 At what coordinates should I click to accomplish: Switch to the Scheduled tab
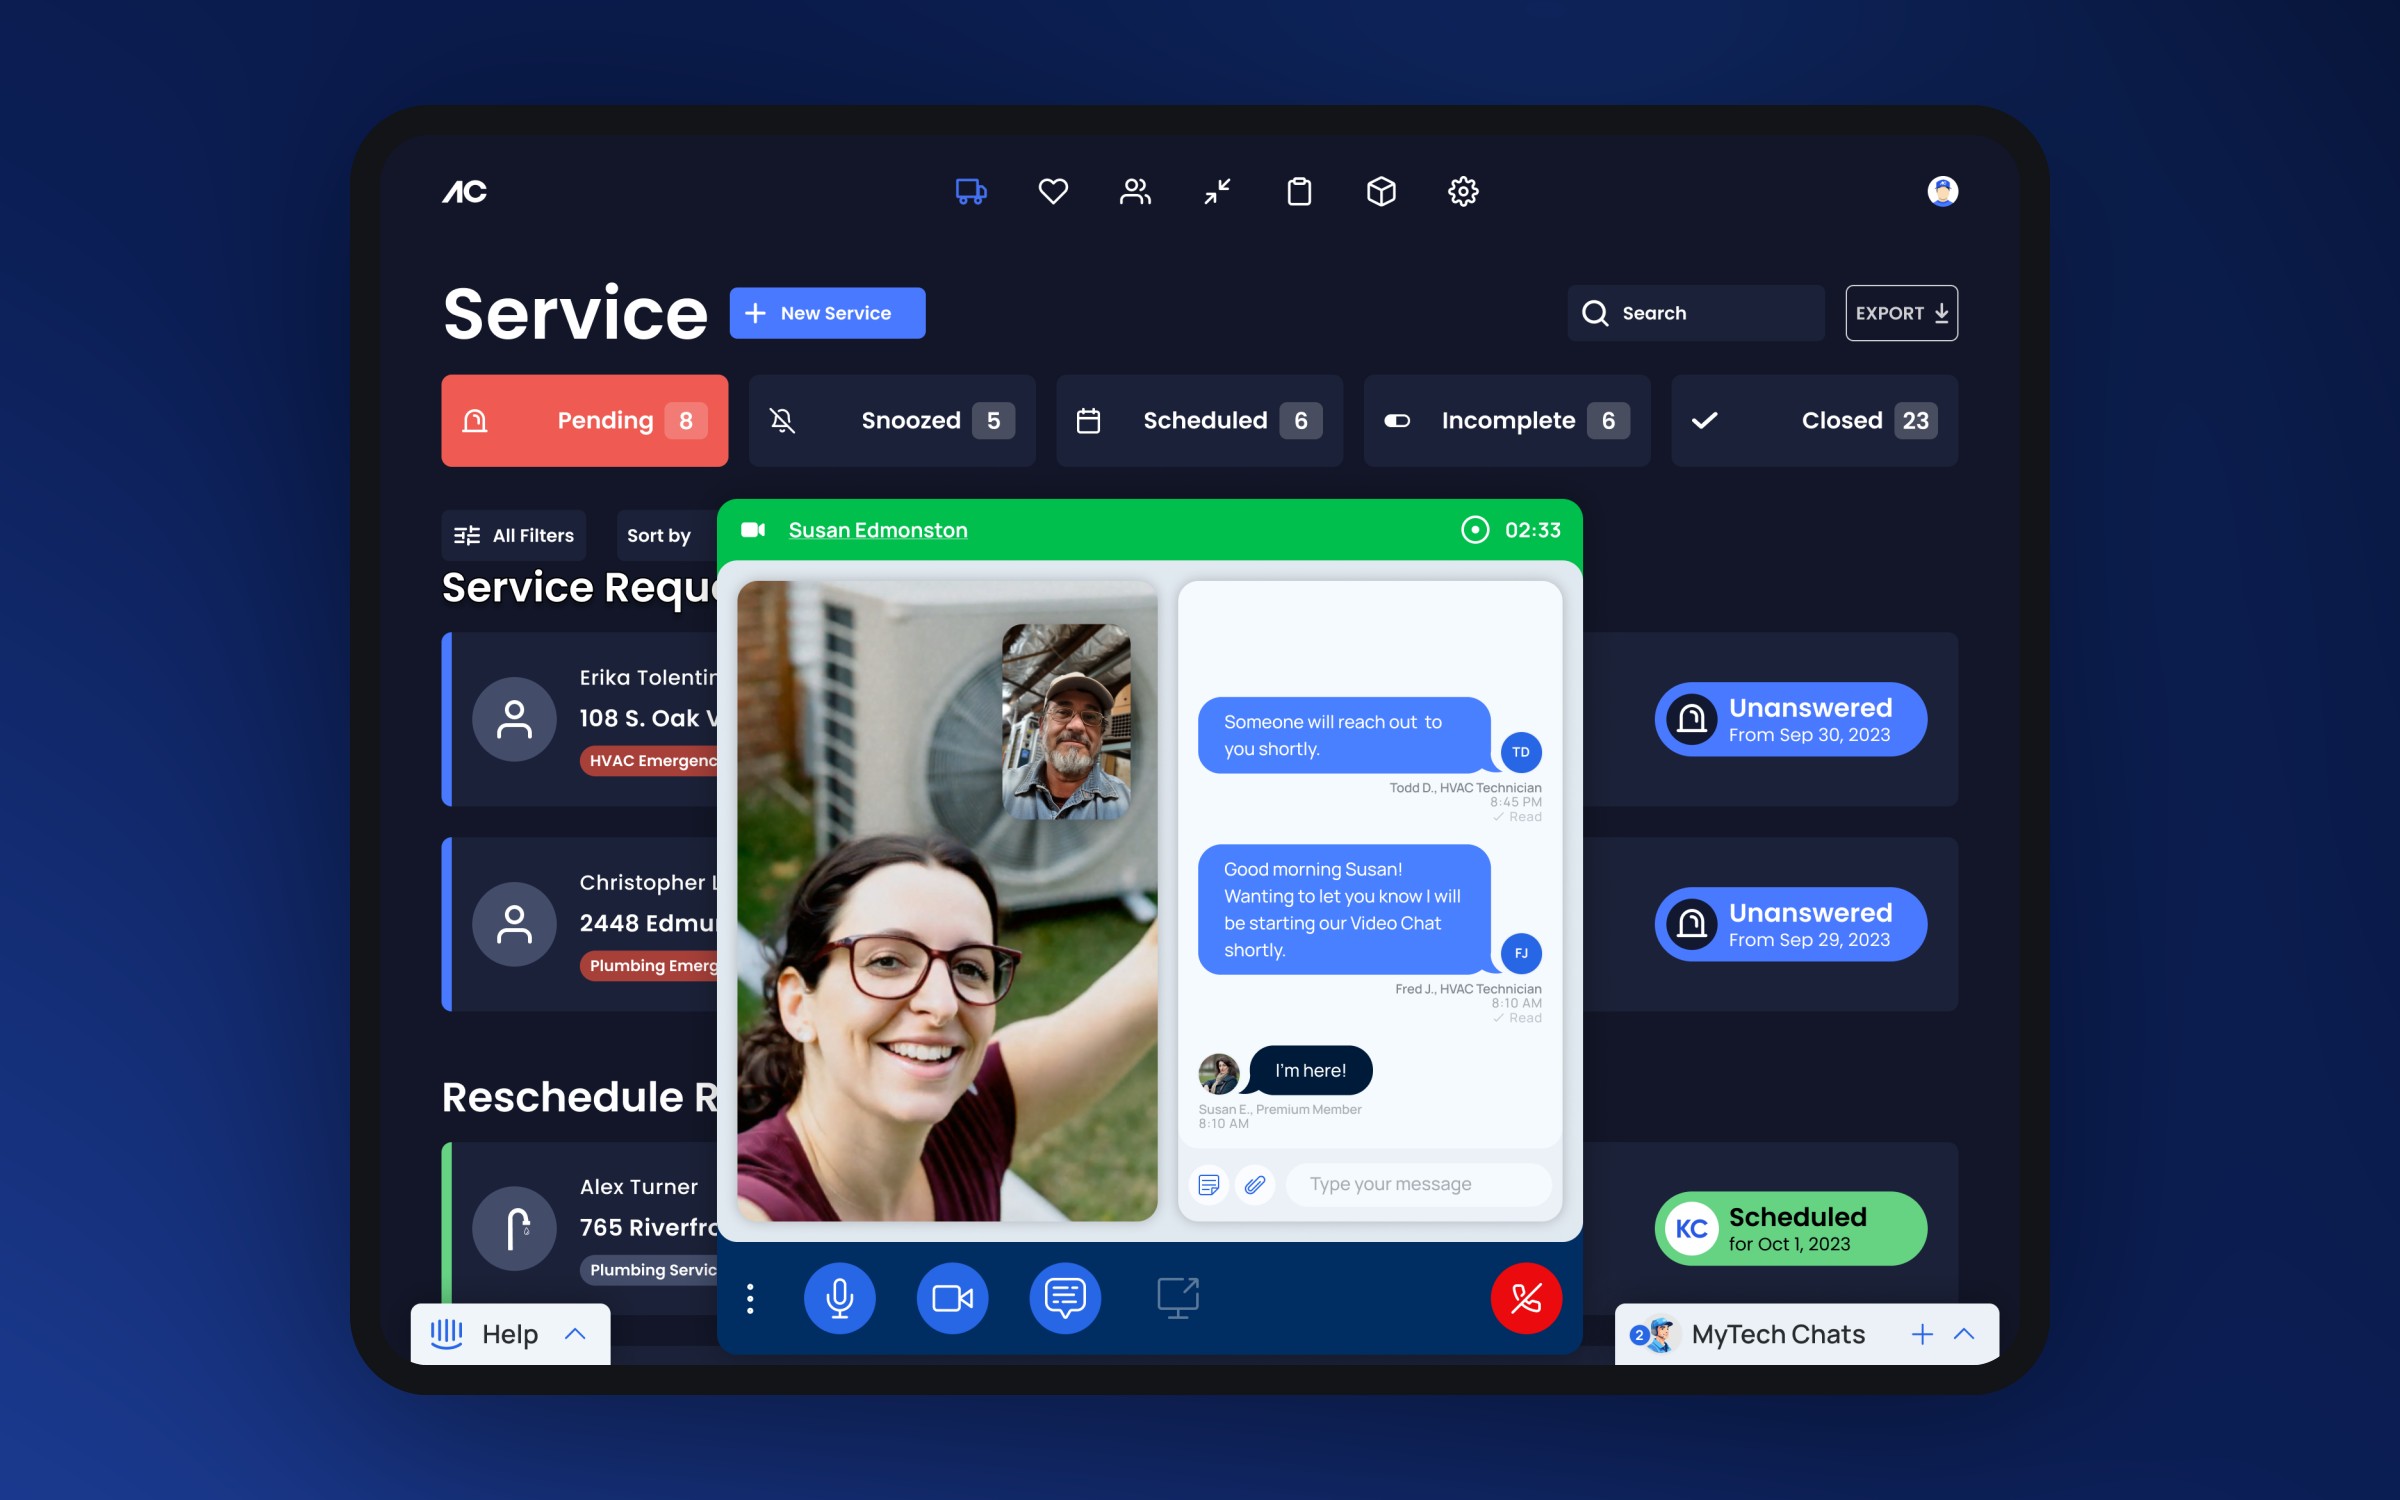(x=1200, y=421)
